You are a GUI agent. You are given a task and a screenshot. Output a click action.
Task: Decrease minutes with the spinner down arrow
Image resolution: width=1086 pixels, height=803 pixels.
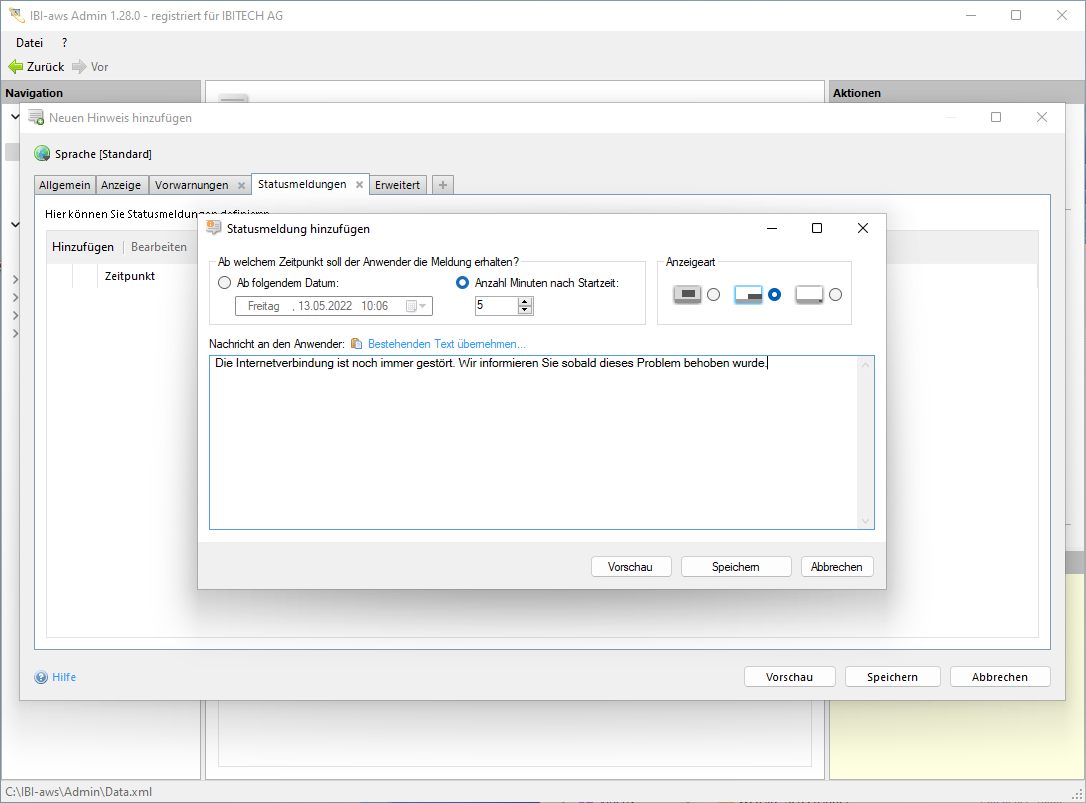525,310
